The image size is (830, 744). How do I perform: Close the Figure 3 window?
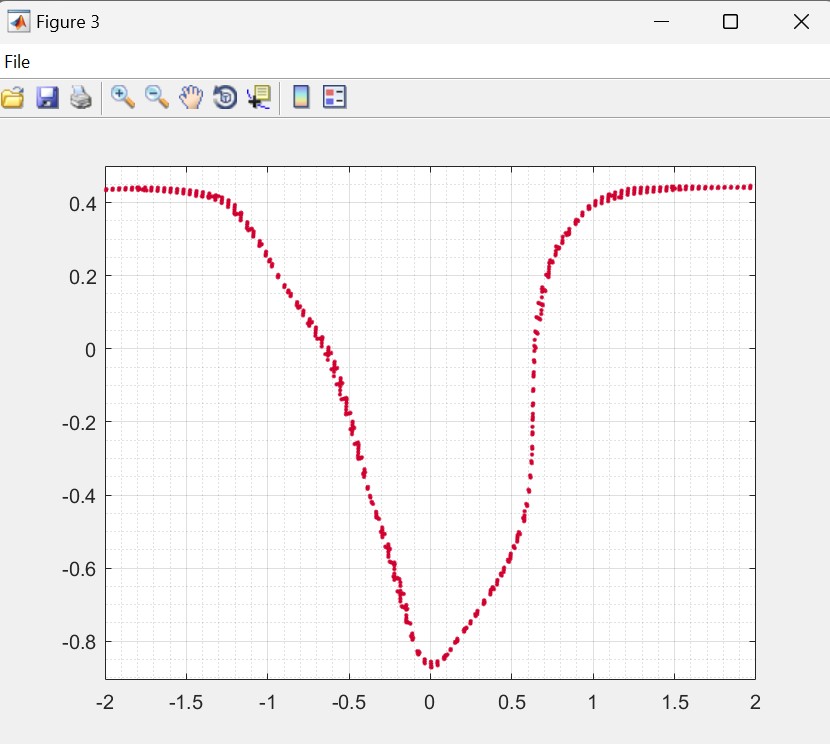point(800,22)
